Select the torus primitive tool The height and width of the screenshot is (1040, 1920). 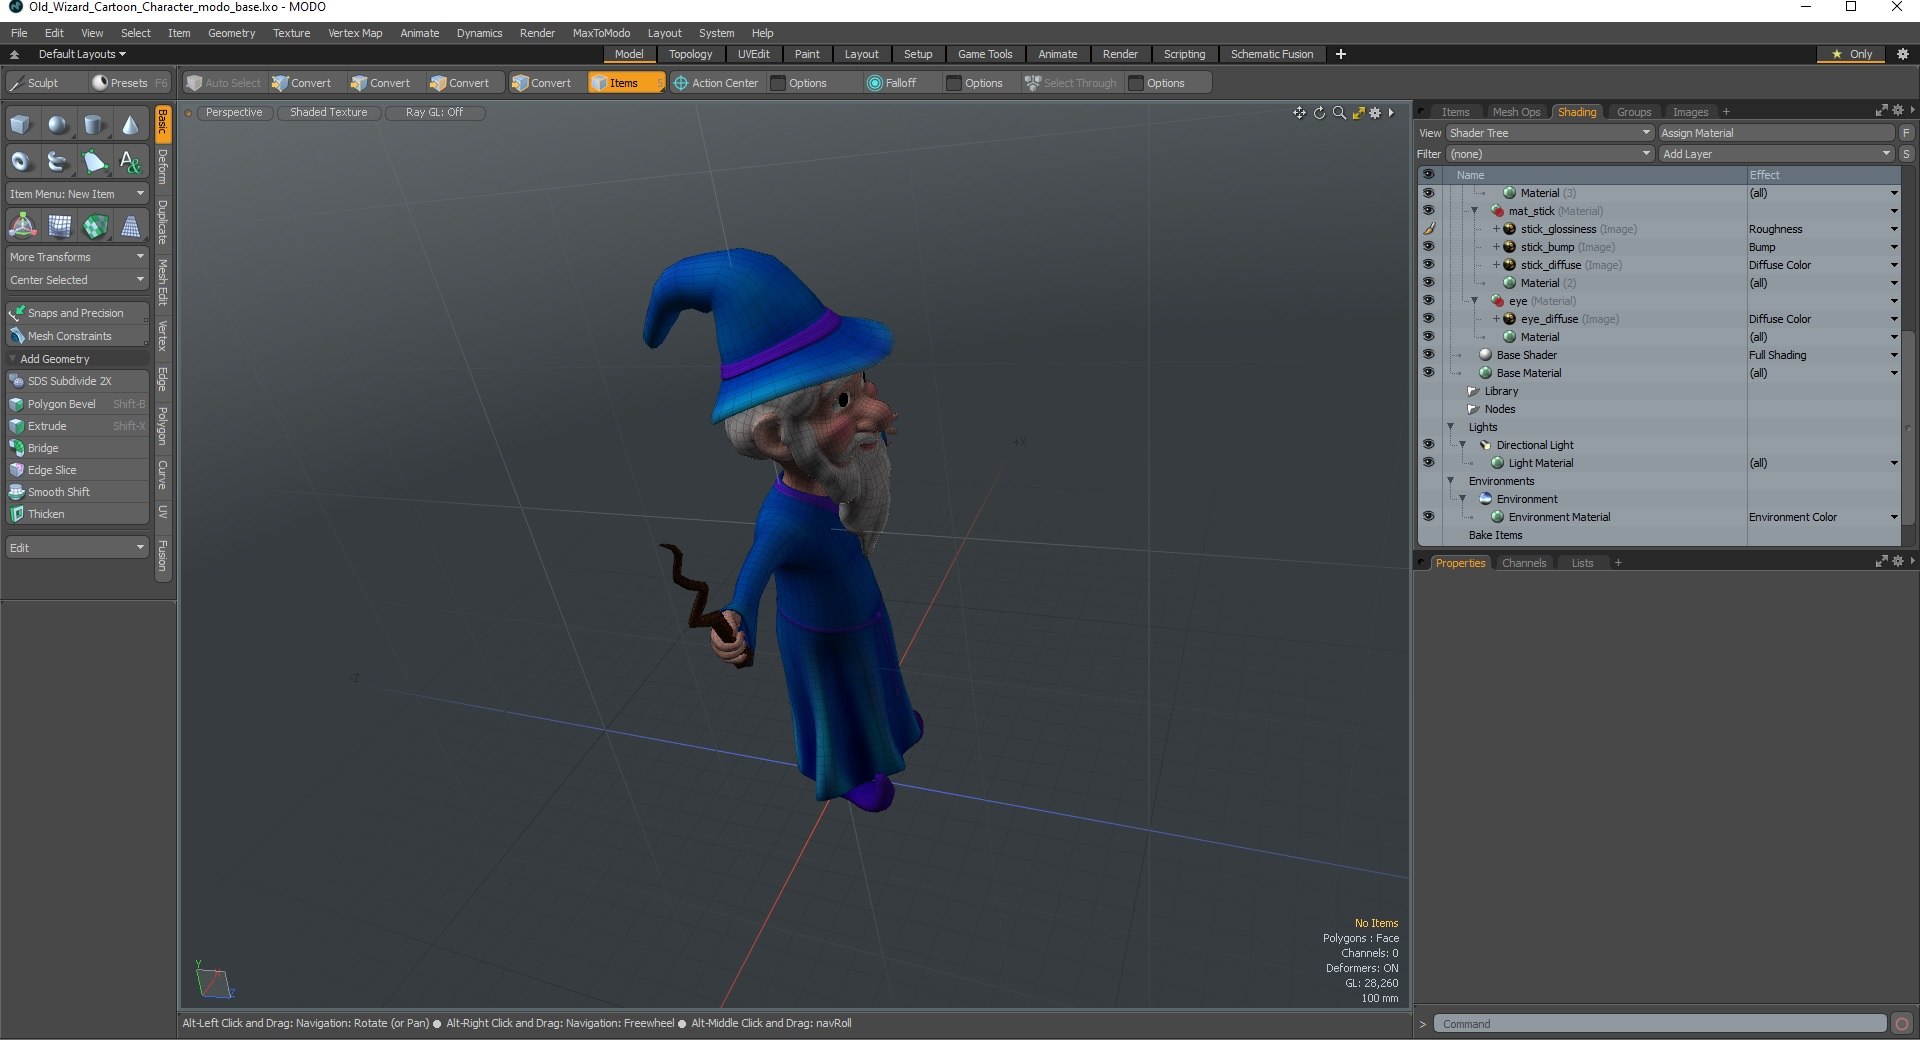click(x=22, y=161)
